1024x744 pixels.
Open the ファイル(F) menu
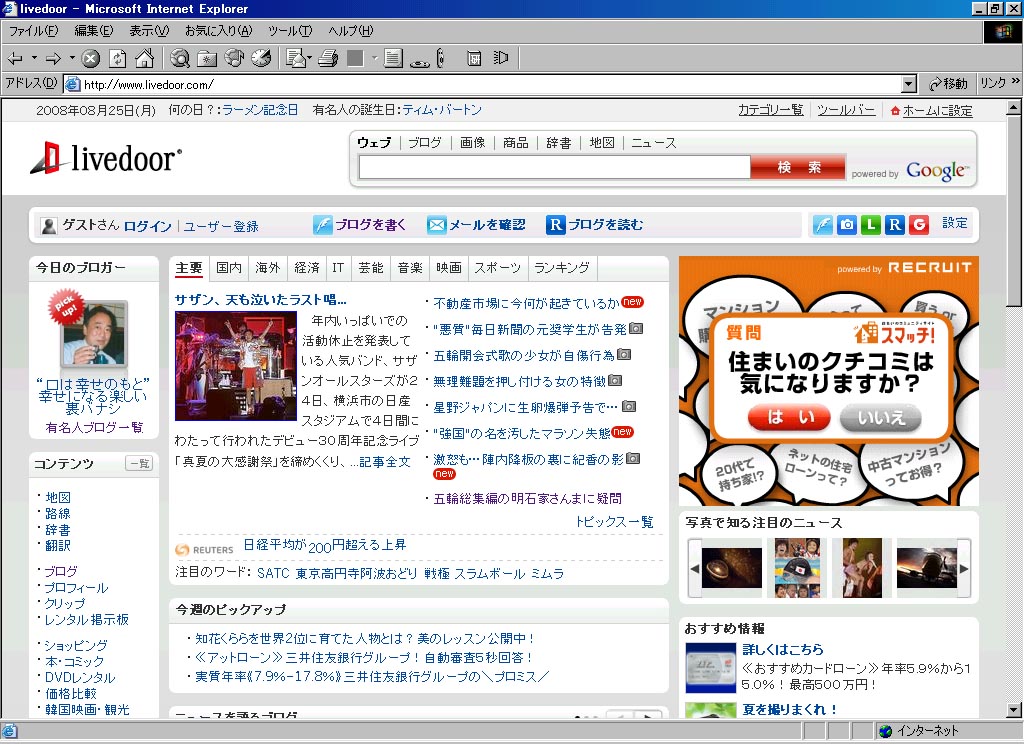pos(33,31)
